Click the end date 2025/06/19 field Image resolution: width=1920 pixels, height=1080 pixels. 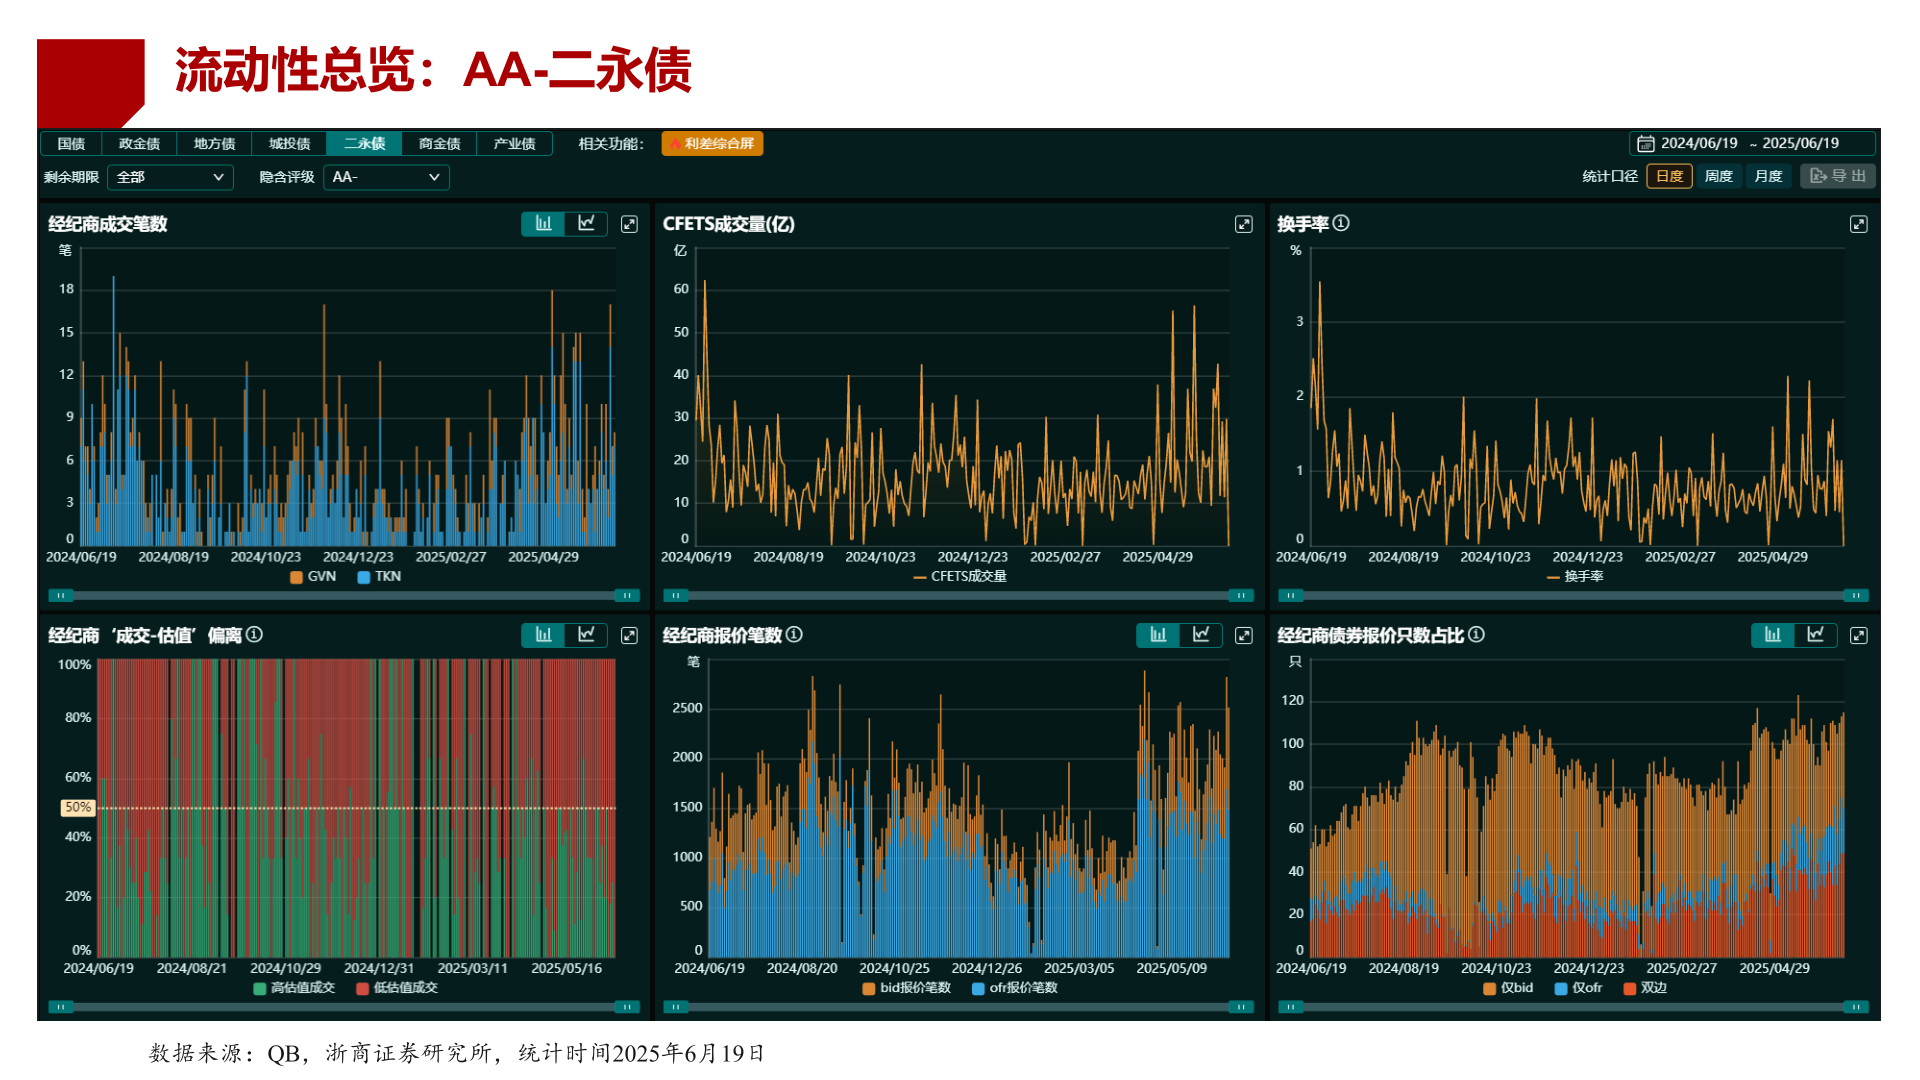coord(1800,144)
